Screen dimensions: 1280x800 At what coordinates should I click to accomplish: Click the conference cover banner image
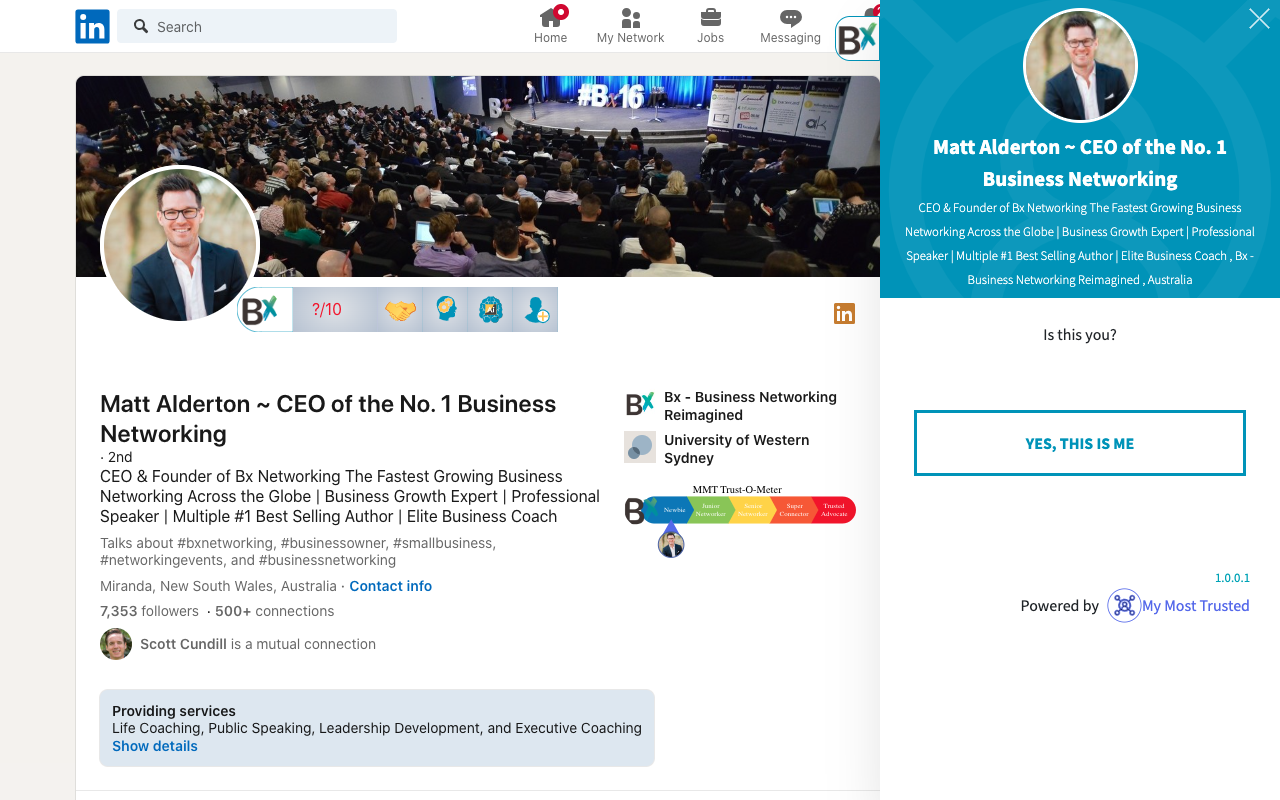[478, 176]
